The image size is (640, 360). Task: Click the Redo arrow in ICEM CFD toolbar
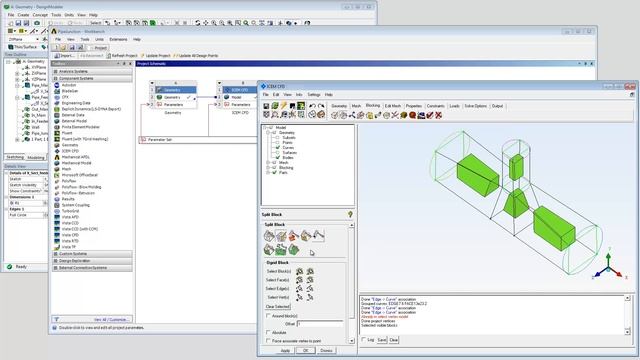[321, 106]
